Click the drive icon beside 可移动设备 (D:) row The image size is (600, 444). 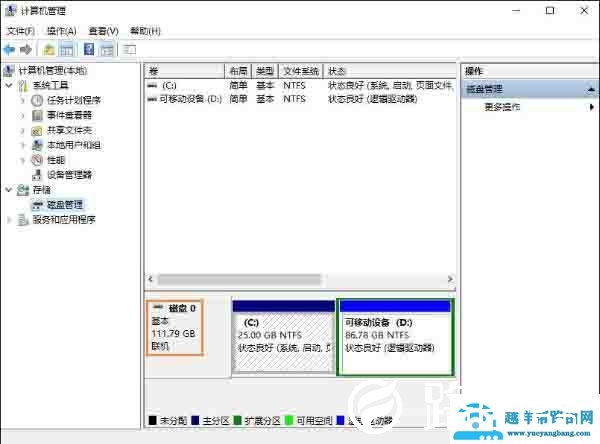[152, 99]
